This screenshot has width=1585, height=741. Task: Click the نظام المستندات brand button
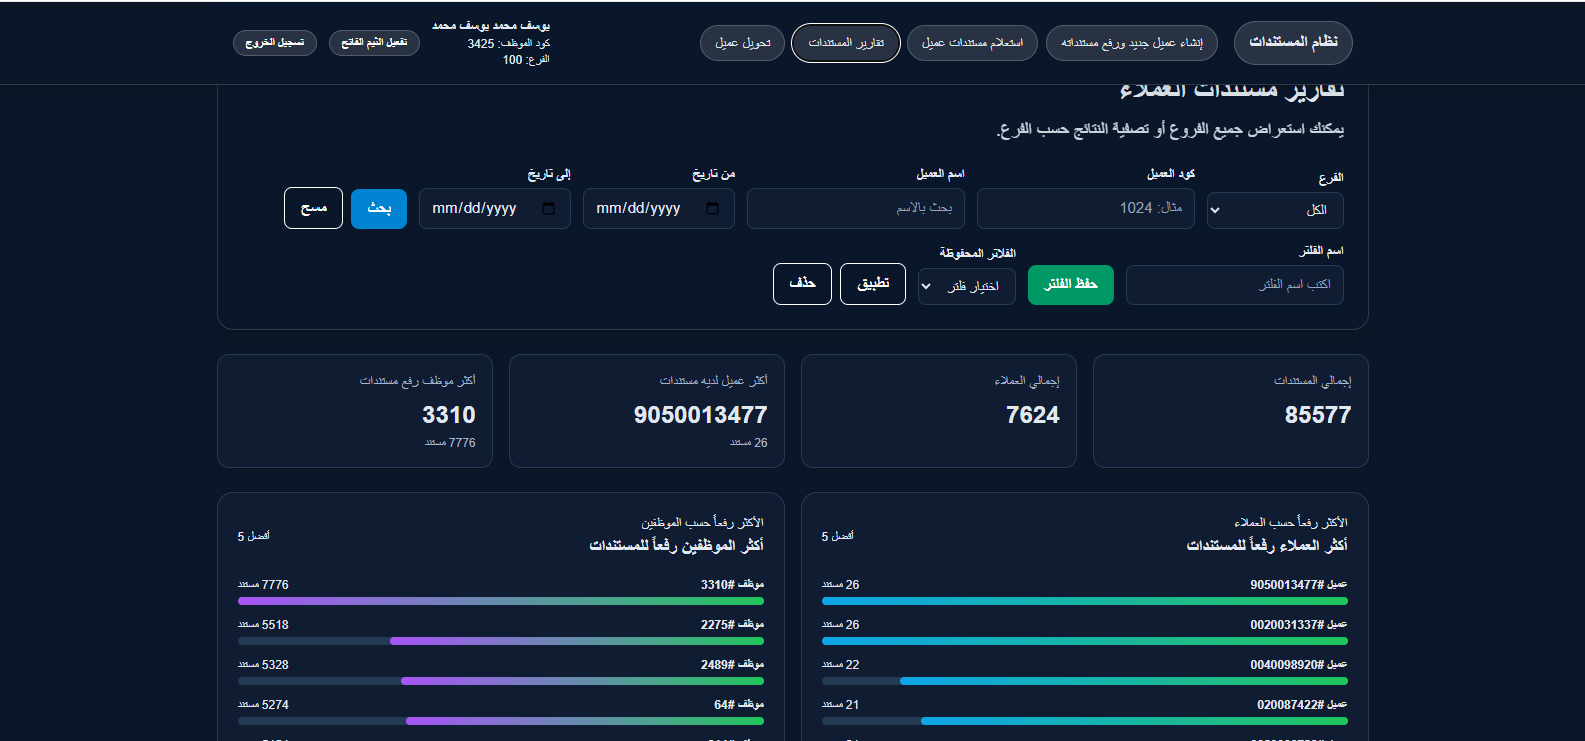tap(1293, 42)
